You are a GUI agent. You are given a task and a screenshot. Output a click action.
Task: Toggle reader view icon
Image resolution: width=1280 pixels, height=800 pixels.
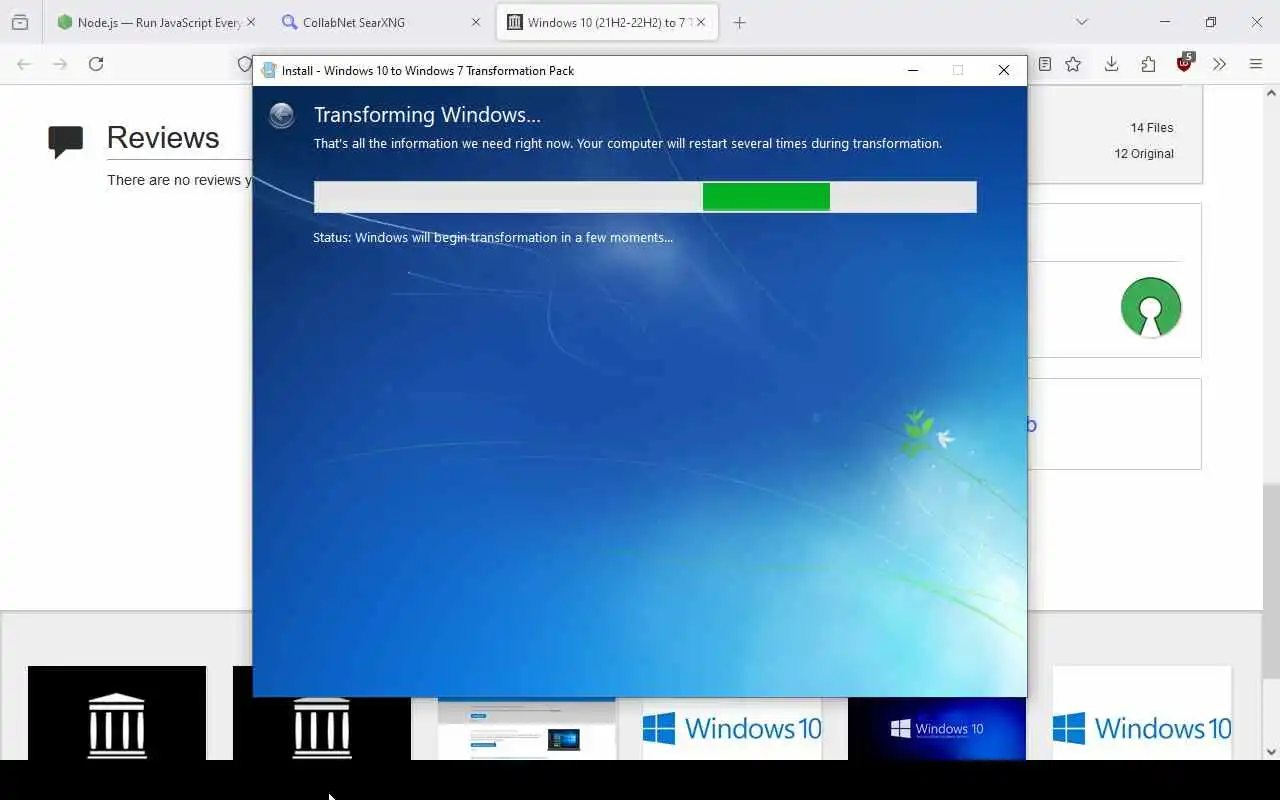click(1044, 64)
